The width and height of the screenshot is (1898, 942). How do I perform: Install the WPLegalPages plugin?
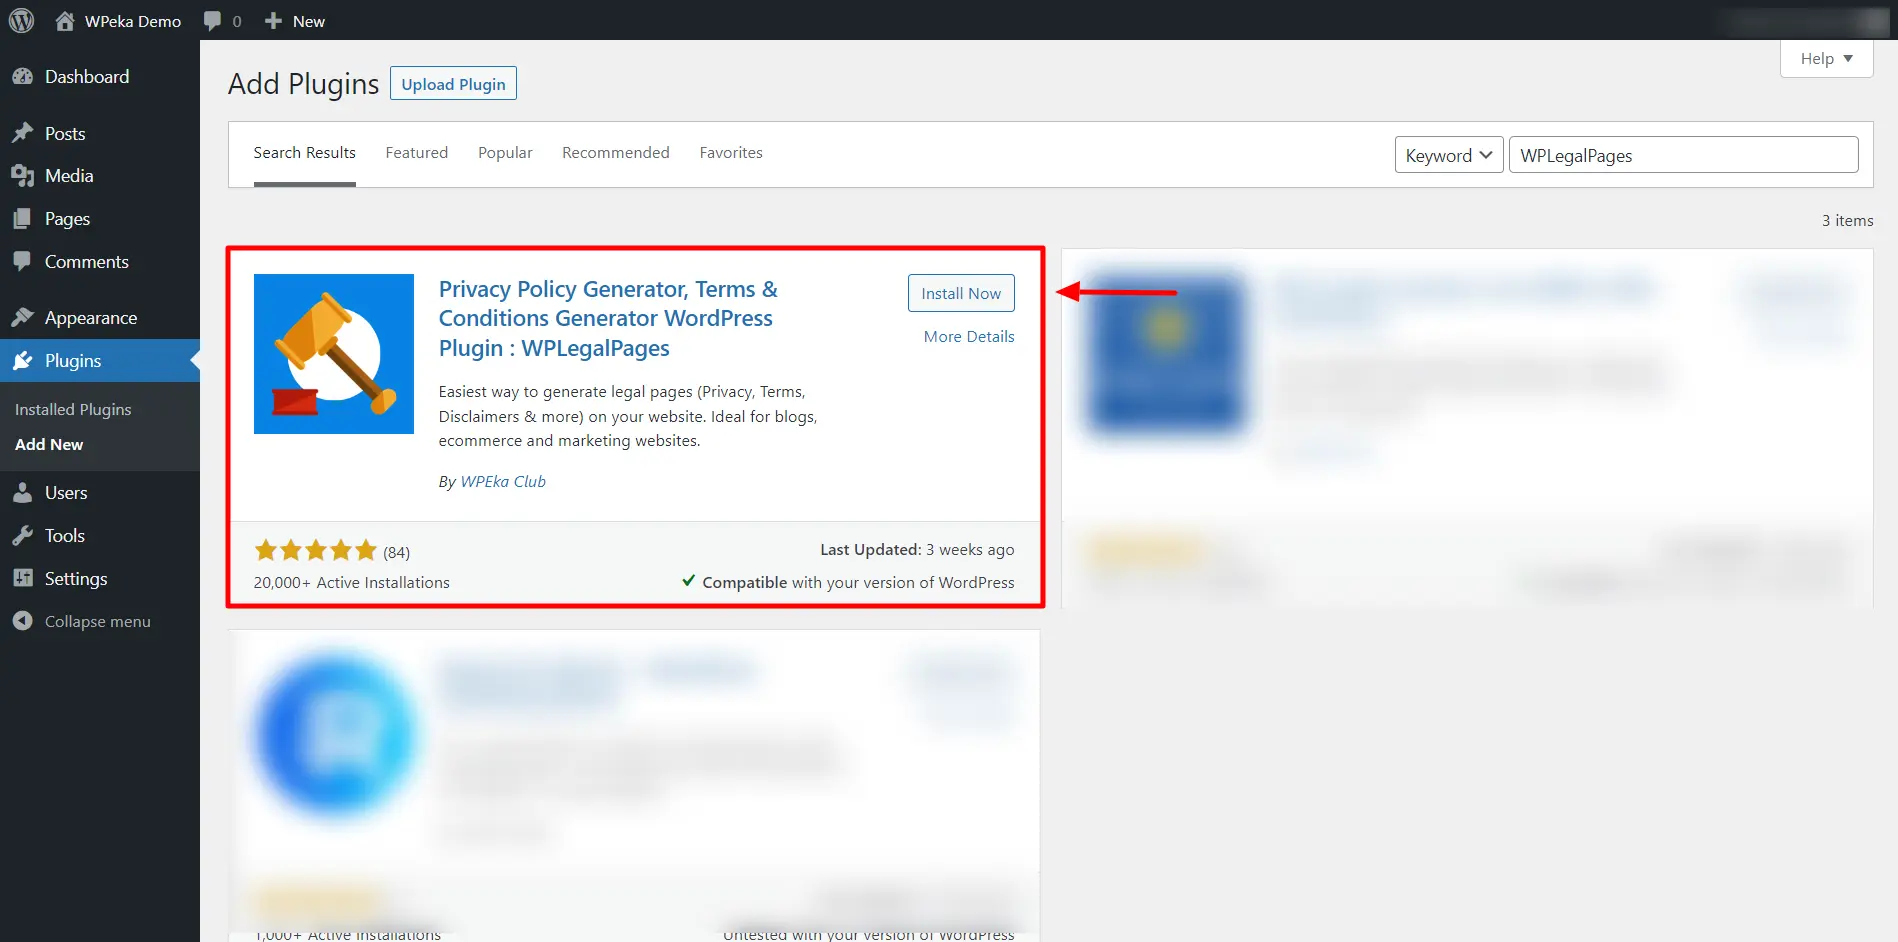click(x=960, y=292)
